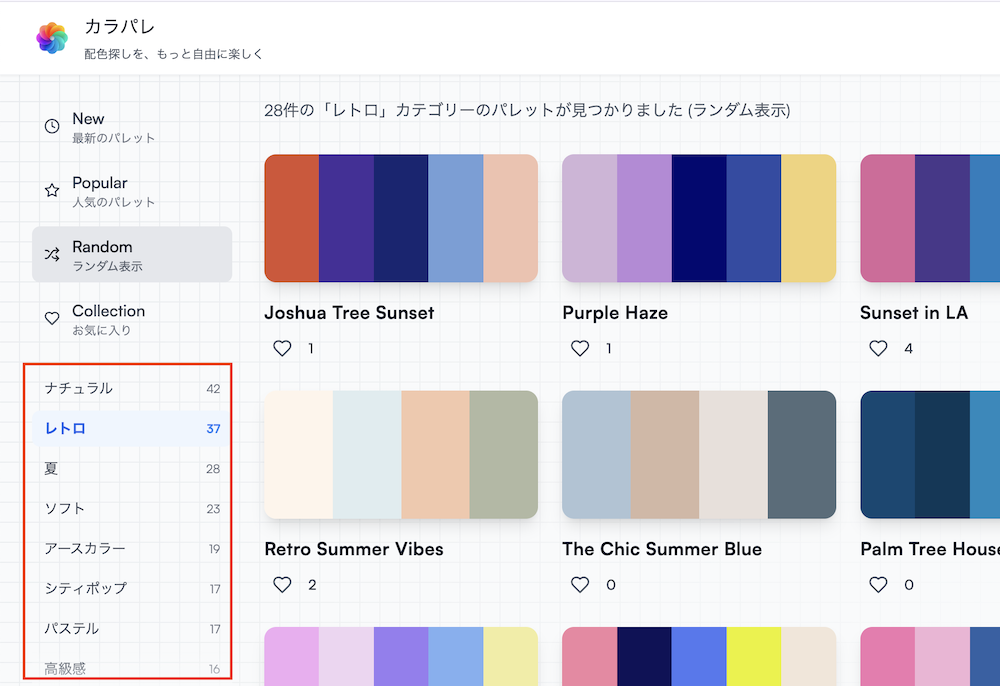The image size is (1000, 686).
Task: Choose the tan swatch in The Chic Summer Blue
Action: [665, 455]
